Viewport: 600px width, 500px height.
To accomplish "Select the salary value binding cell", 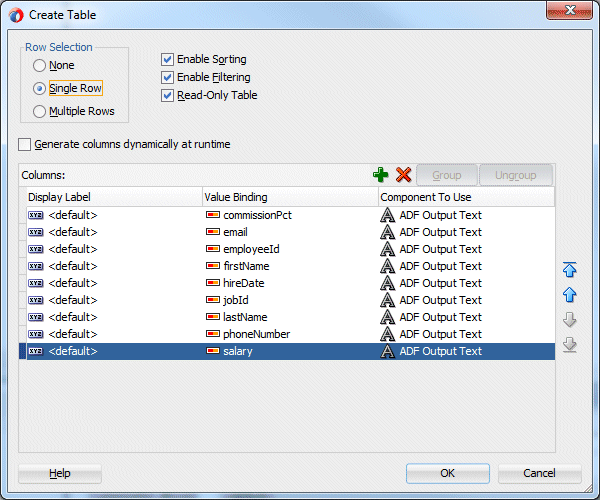I will coord(290,351).
